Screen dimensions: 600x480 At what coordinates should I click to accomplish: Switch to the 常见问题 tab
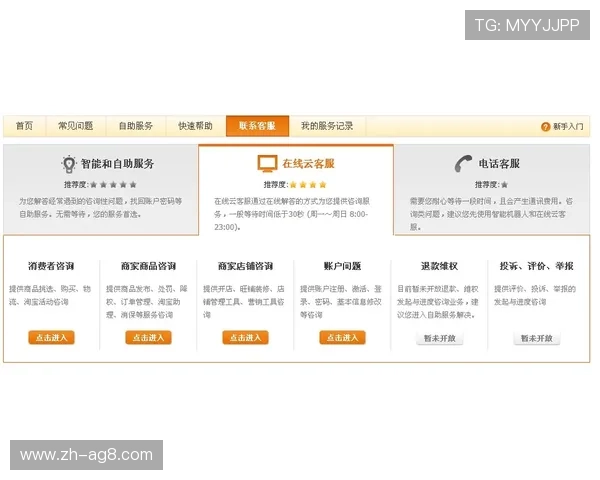pos(76,126)
